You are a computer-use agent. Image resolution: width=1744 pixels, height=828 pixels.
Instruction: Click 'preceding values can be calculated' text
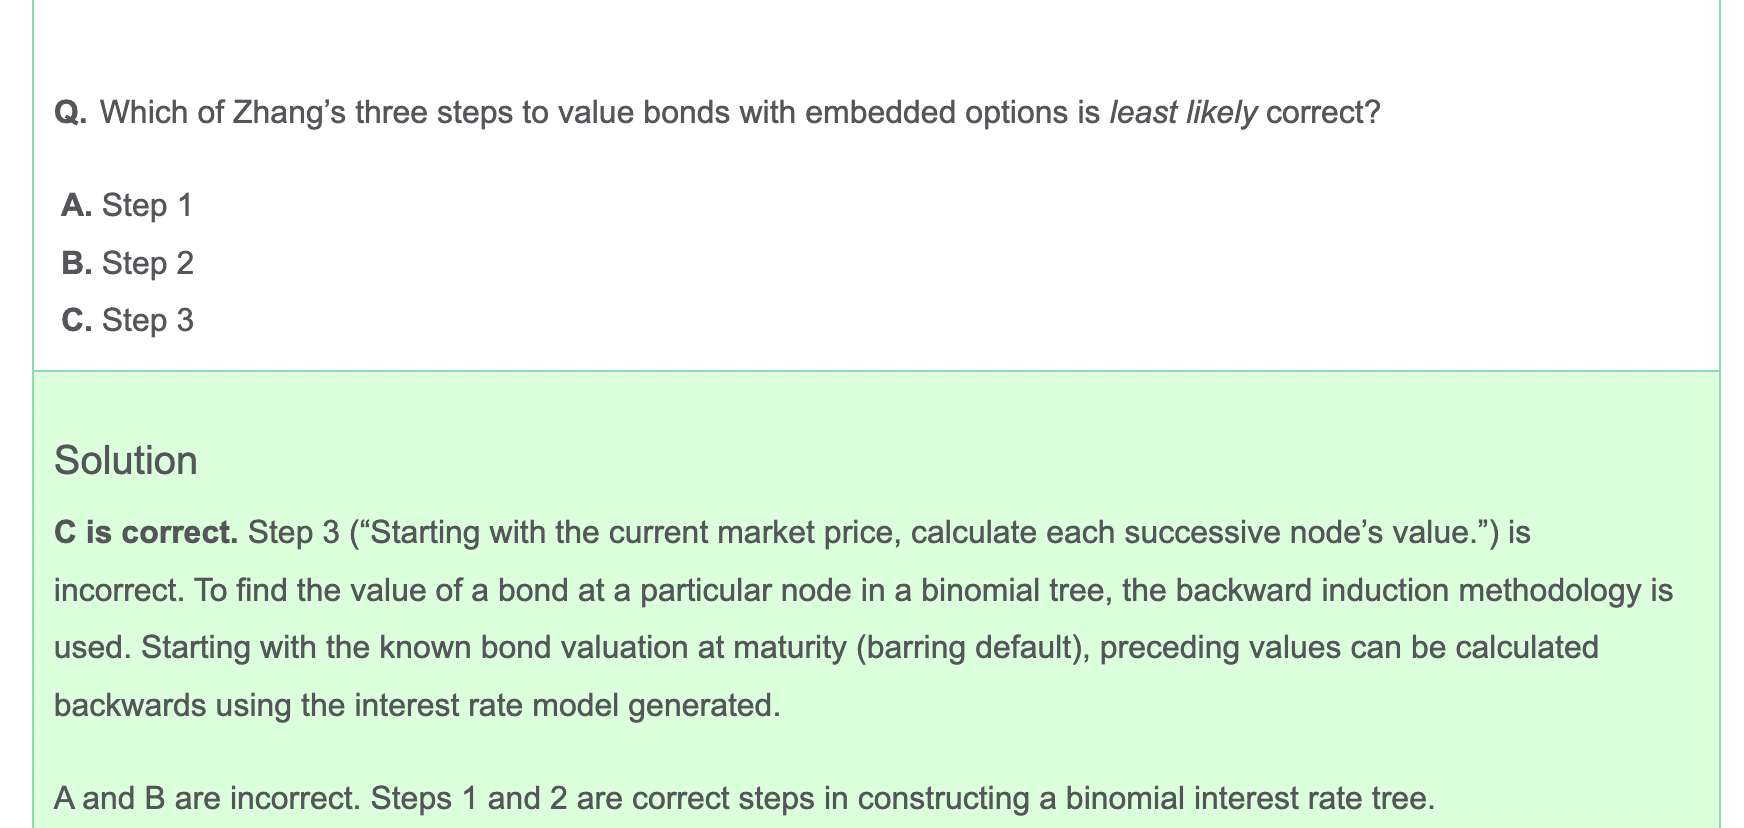(1348, 648)
